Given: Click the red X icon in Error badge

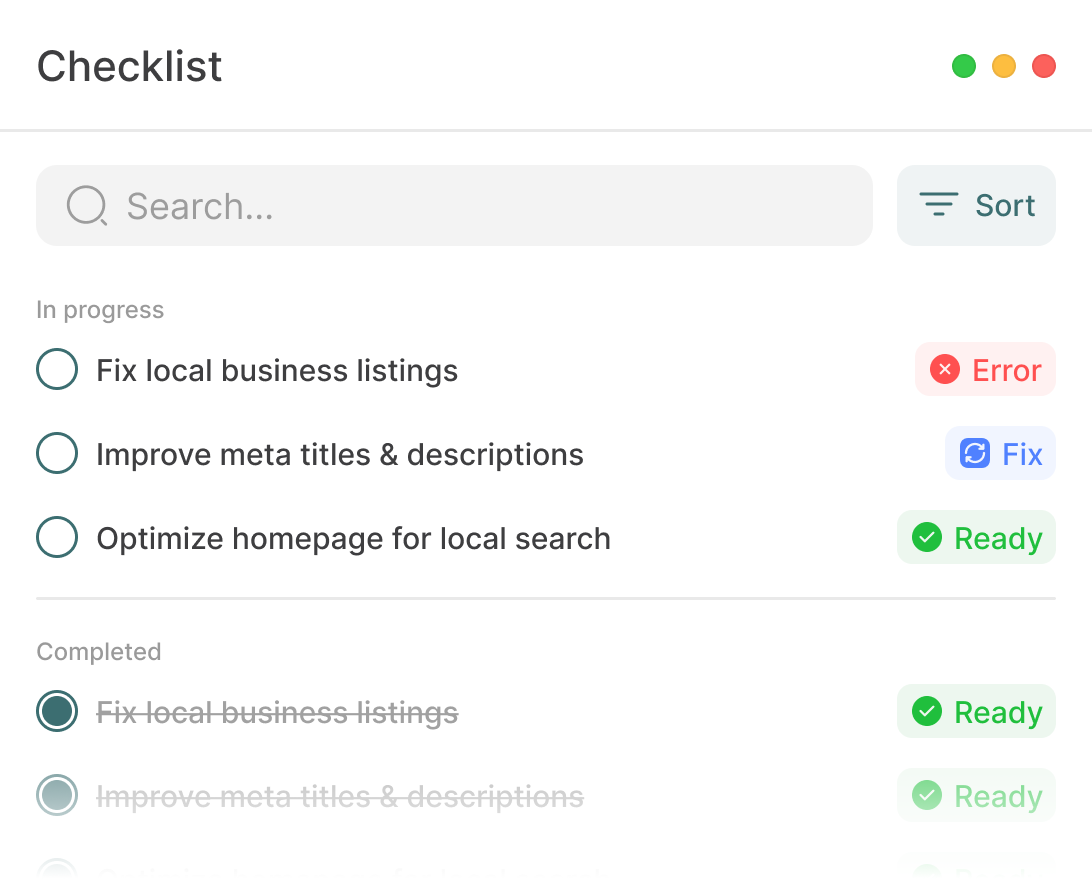Looking at the screenshot, I should pyautogui.click(x=945, y=370).
